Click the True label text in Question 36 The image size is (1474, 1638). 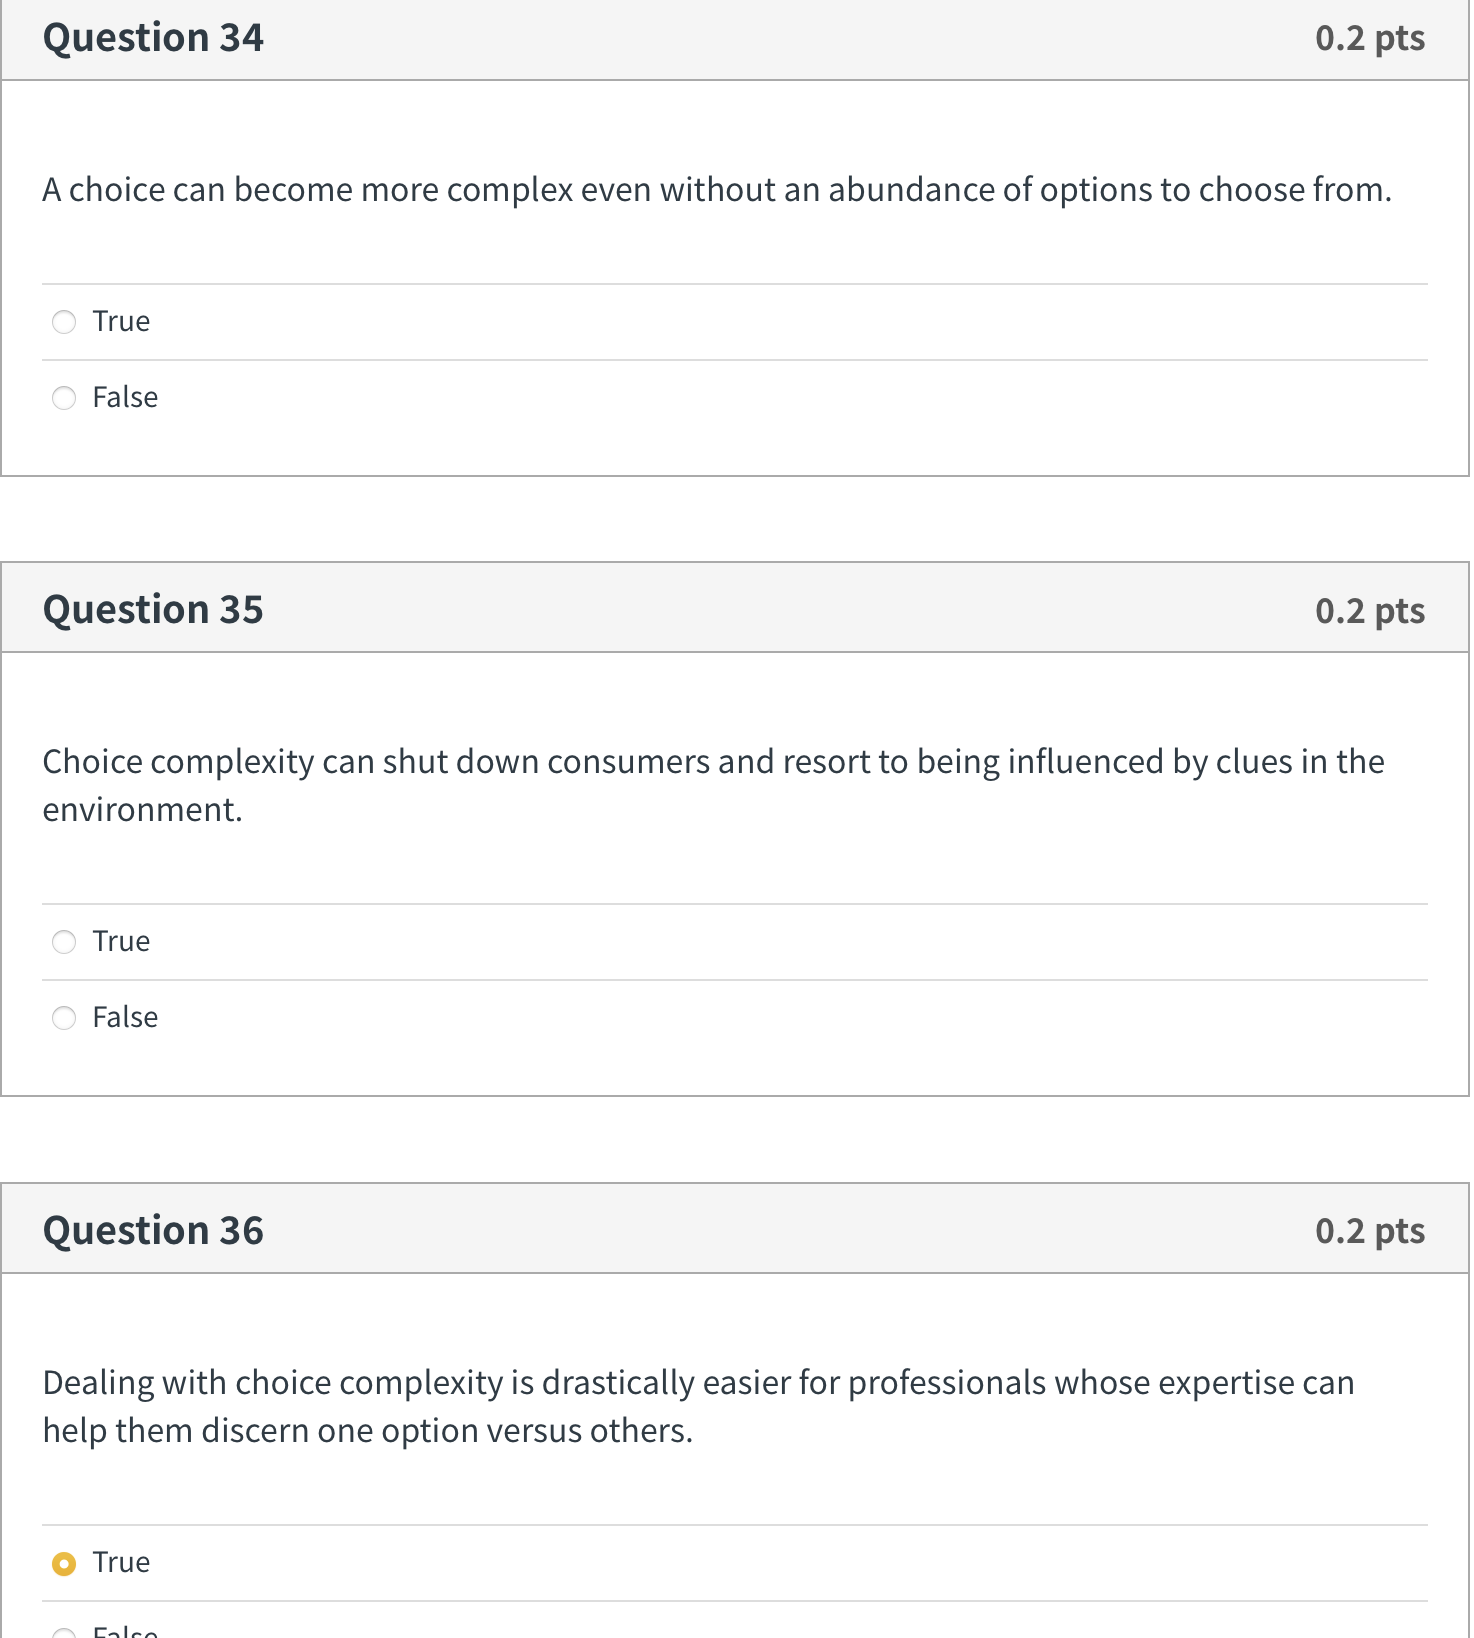pos(120,1561)
